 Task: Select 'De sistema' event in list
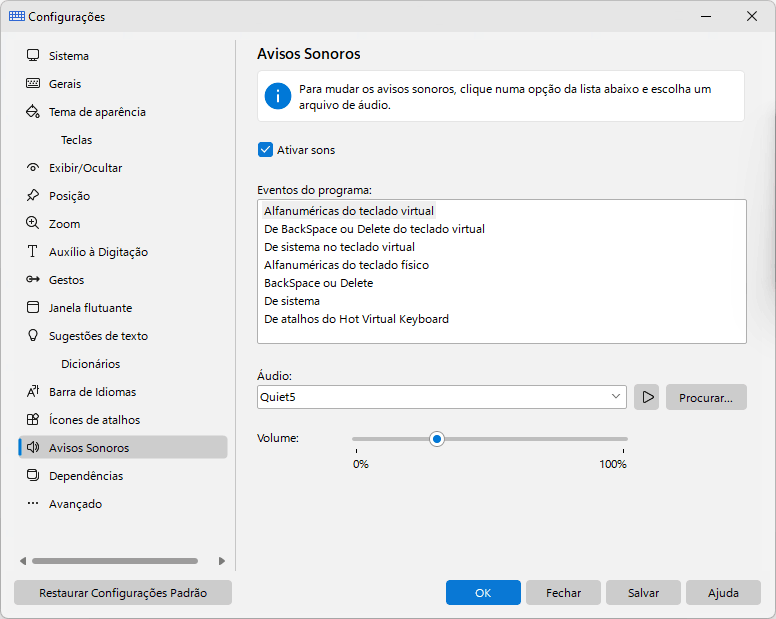click(291, 301)
